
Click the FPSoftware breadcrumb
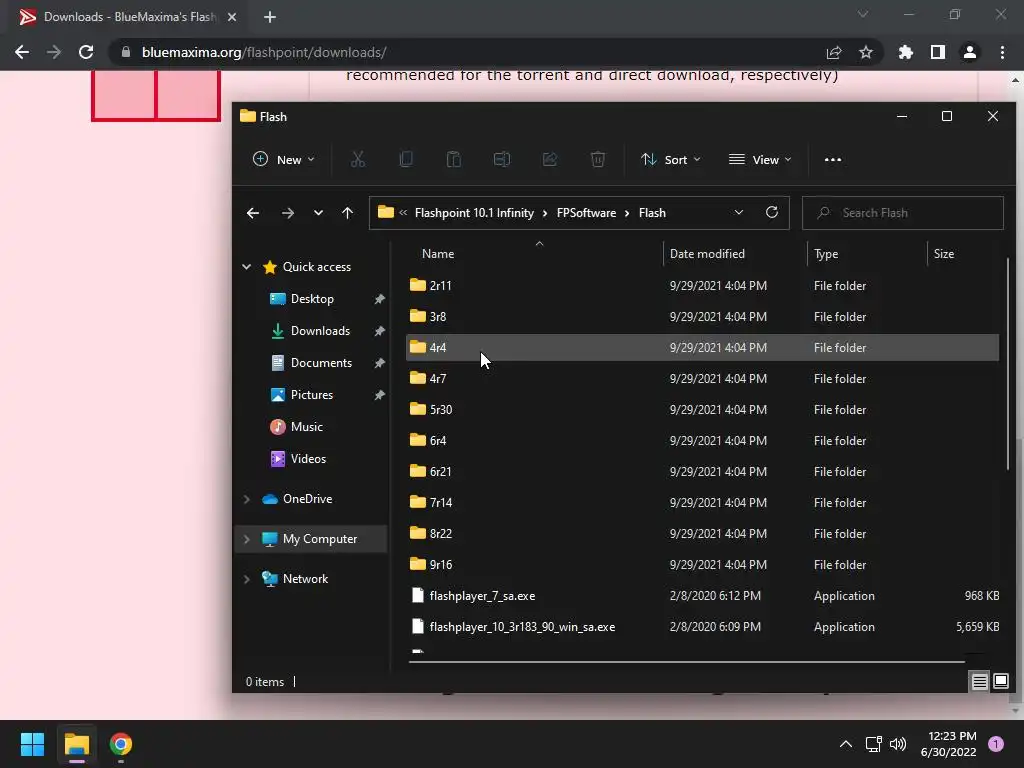click(586, 213)
